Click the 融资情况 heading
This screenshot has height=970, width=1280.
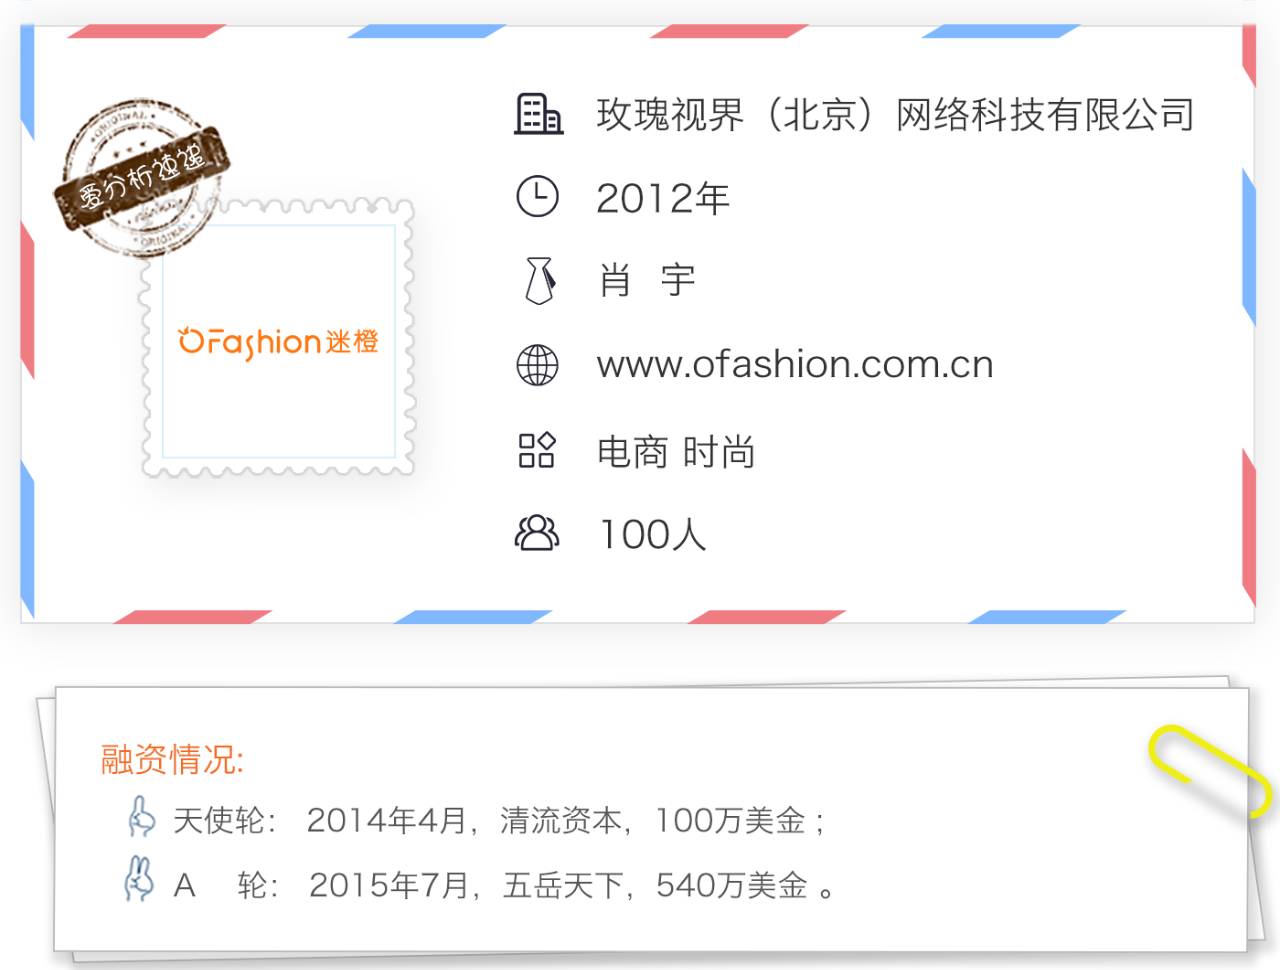(x=172, y=759)
